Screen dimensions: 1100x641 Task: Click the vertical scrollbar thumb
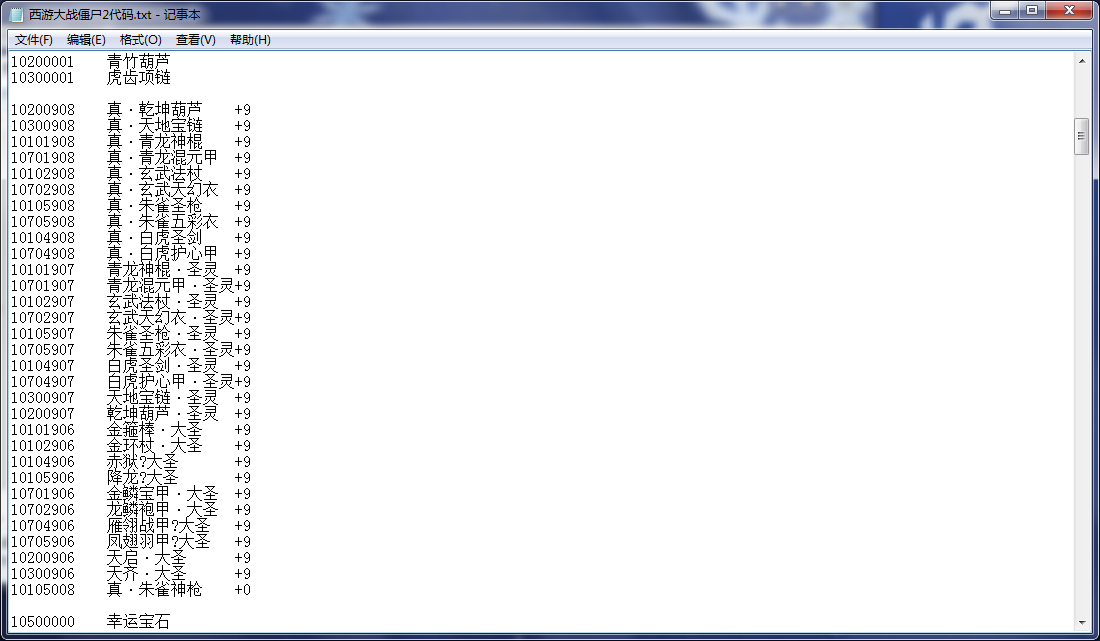[1081, 137]
